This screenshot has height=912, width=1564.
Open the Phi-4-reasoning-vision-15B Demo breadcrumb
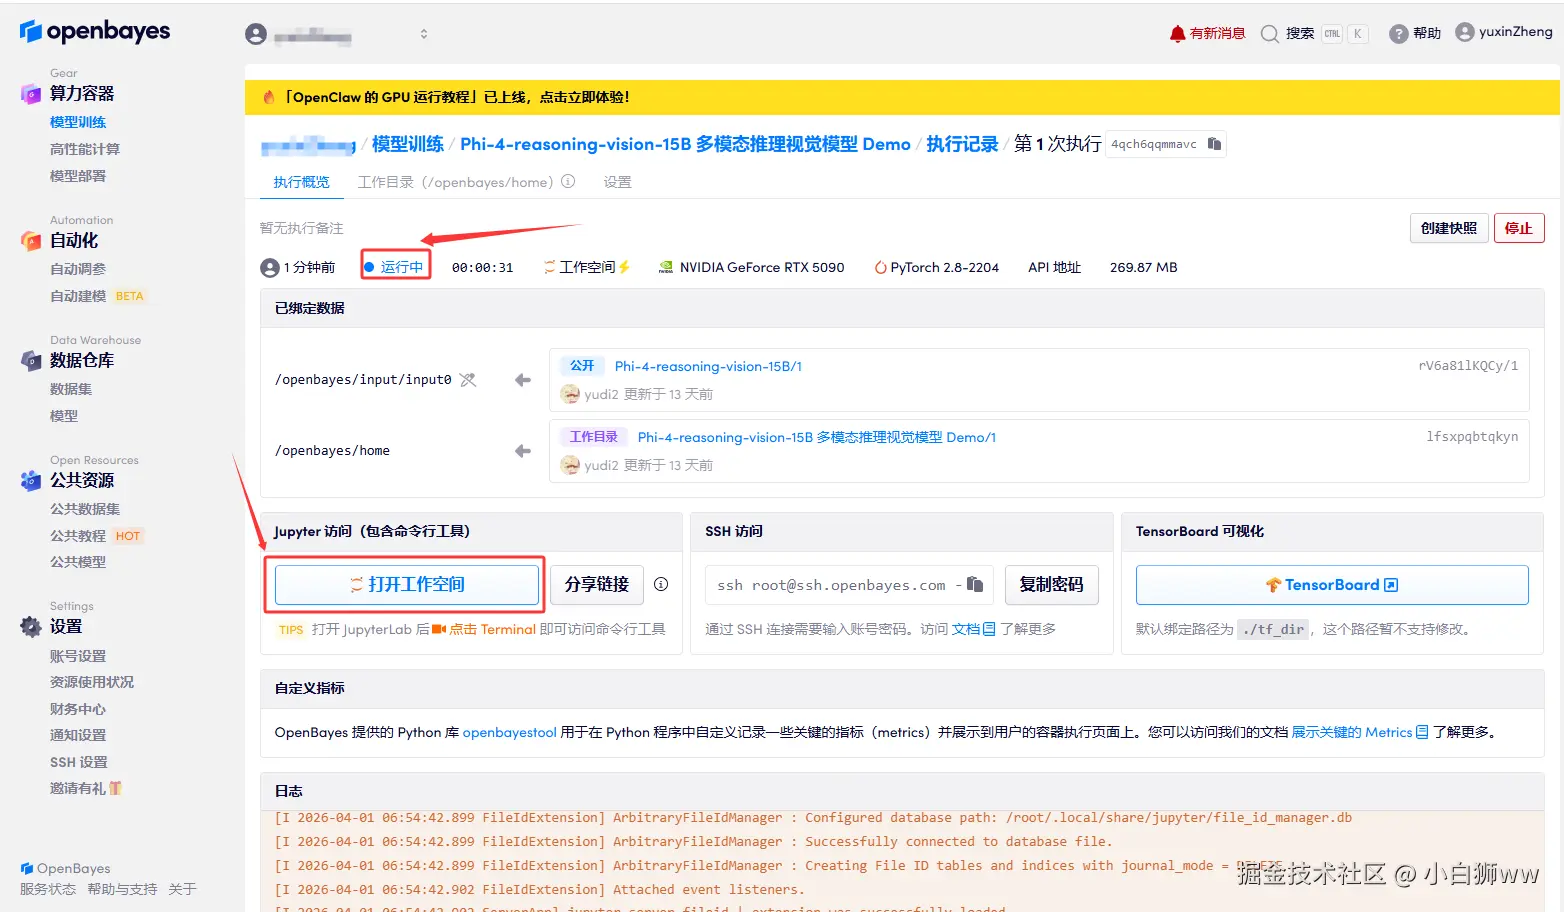(x=685, y=144)
